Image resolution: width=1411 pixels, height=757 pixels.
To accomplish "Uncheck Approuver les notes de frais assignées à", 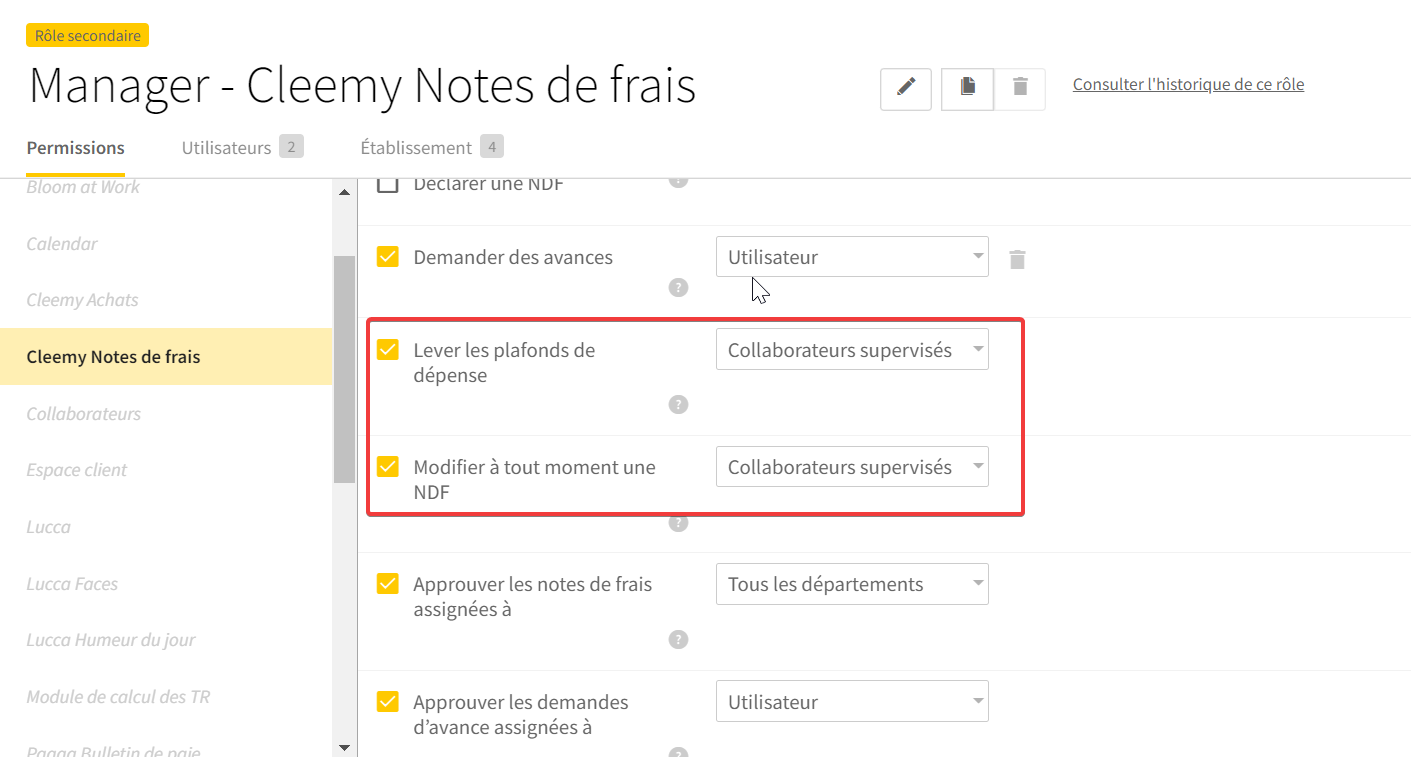I will [x=387, y=584].
